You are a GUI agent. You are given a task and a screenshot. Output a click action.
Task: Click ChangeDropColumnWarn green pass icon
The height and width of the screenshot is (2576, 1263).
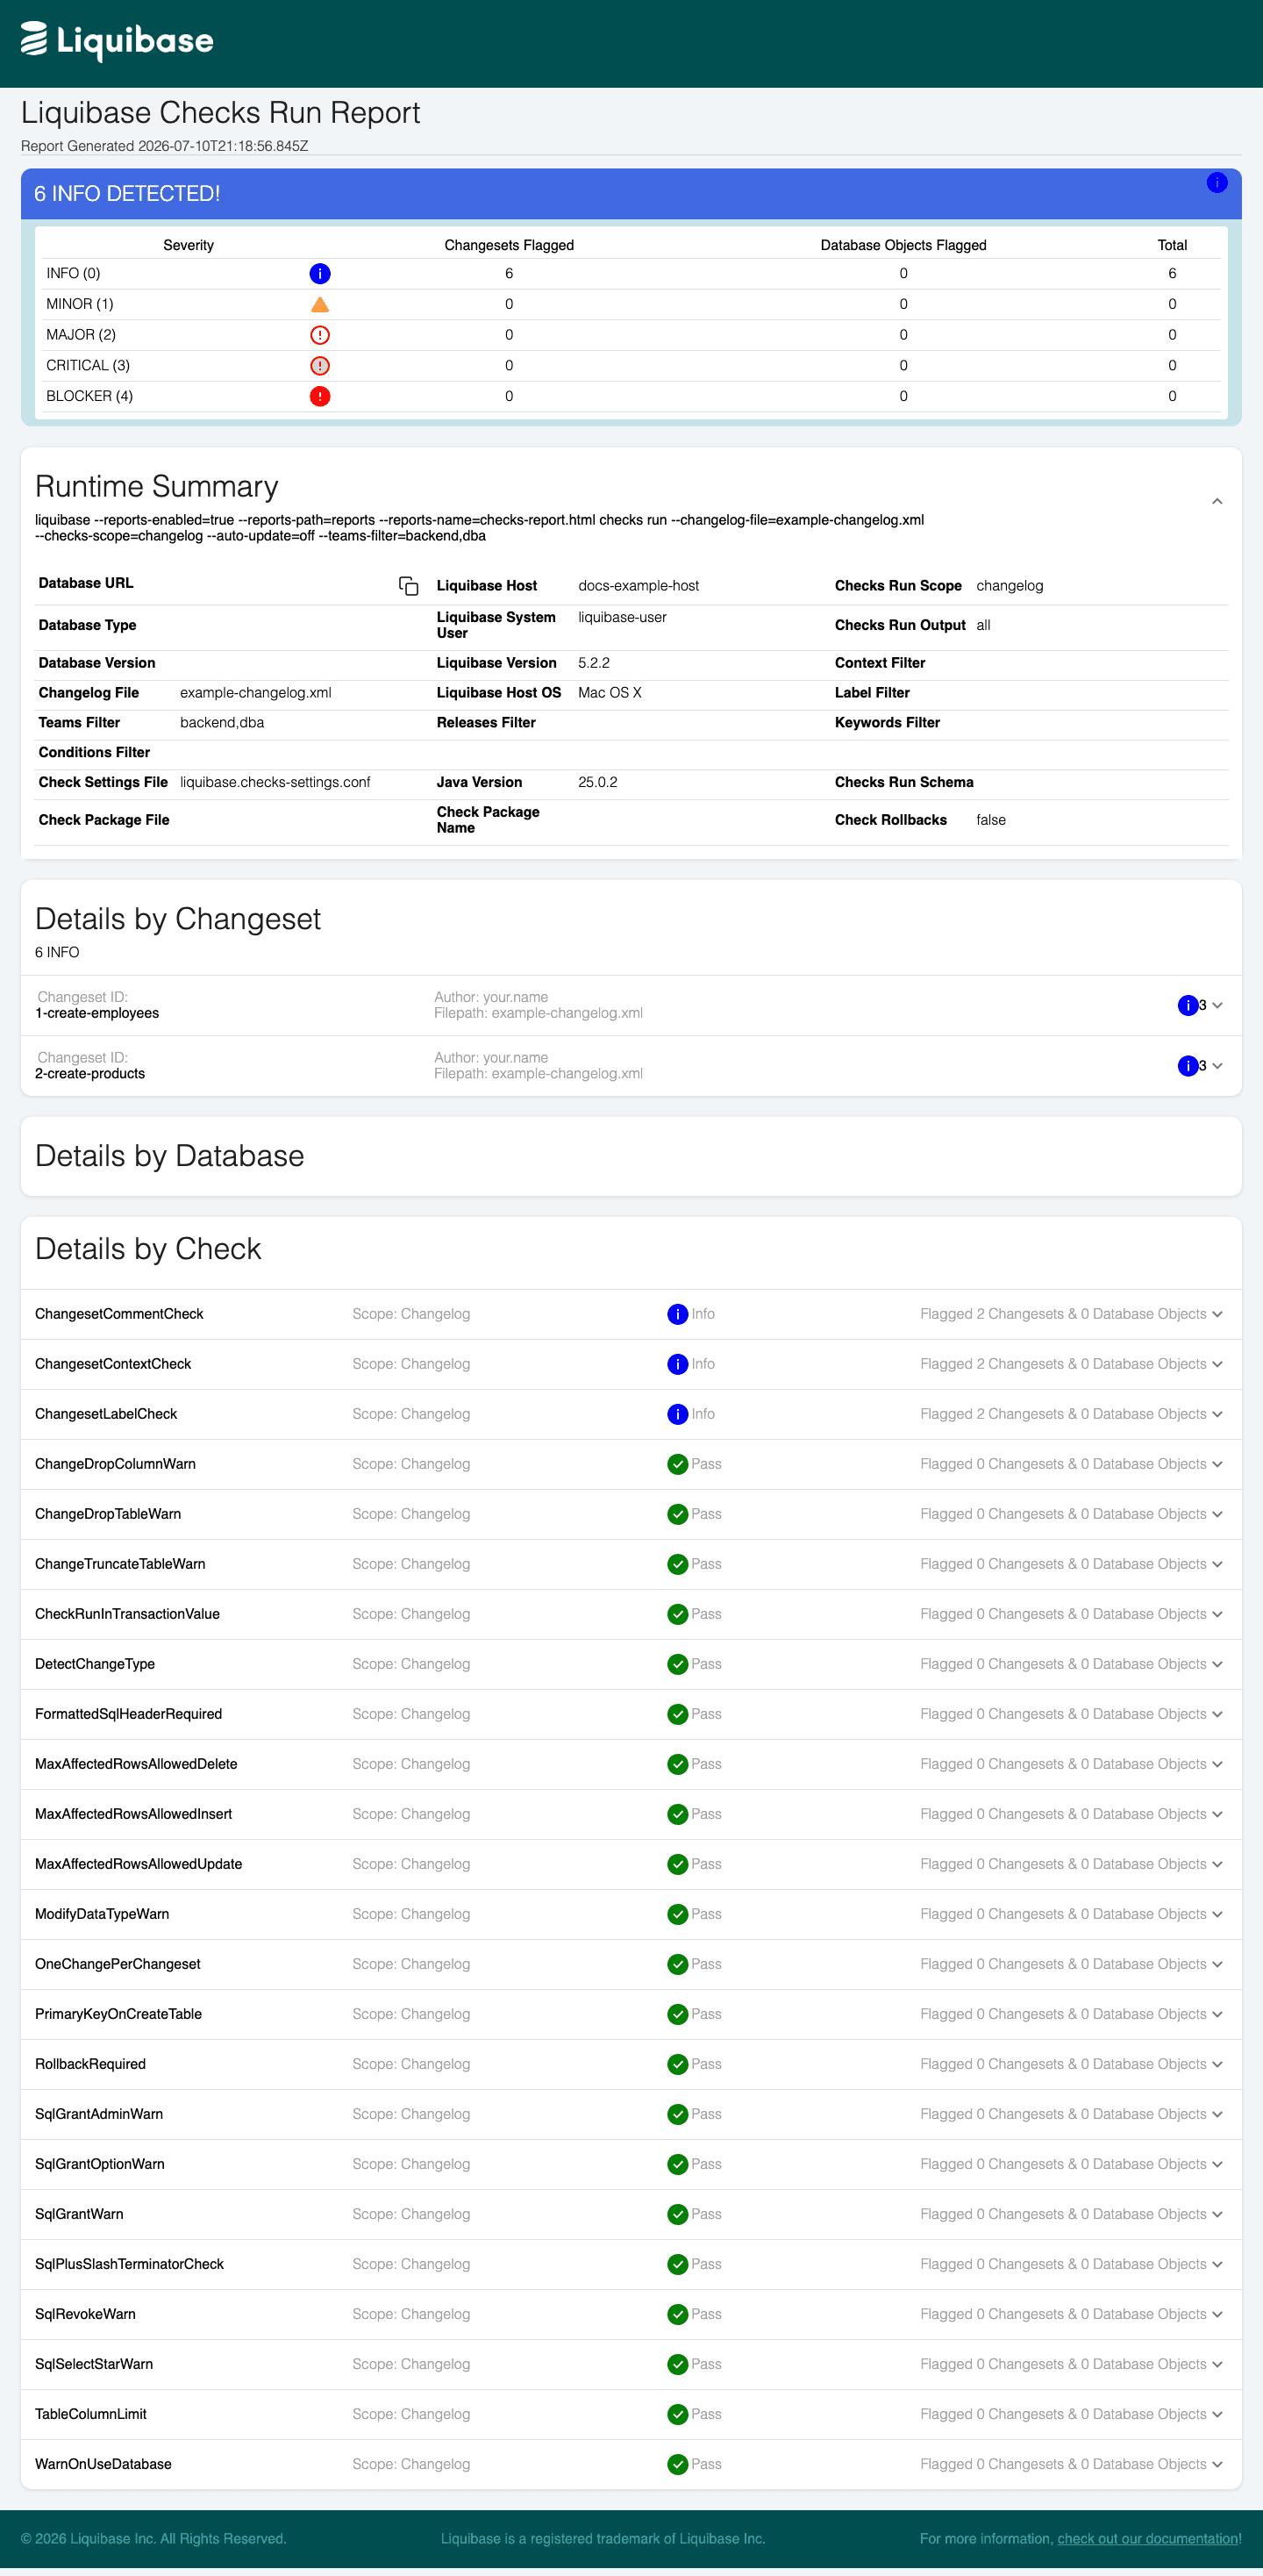click(677, 1464)
